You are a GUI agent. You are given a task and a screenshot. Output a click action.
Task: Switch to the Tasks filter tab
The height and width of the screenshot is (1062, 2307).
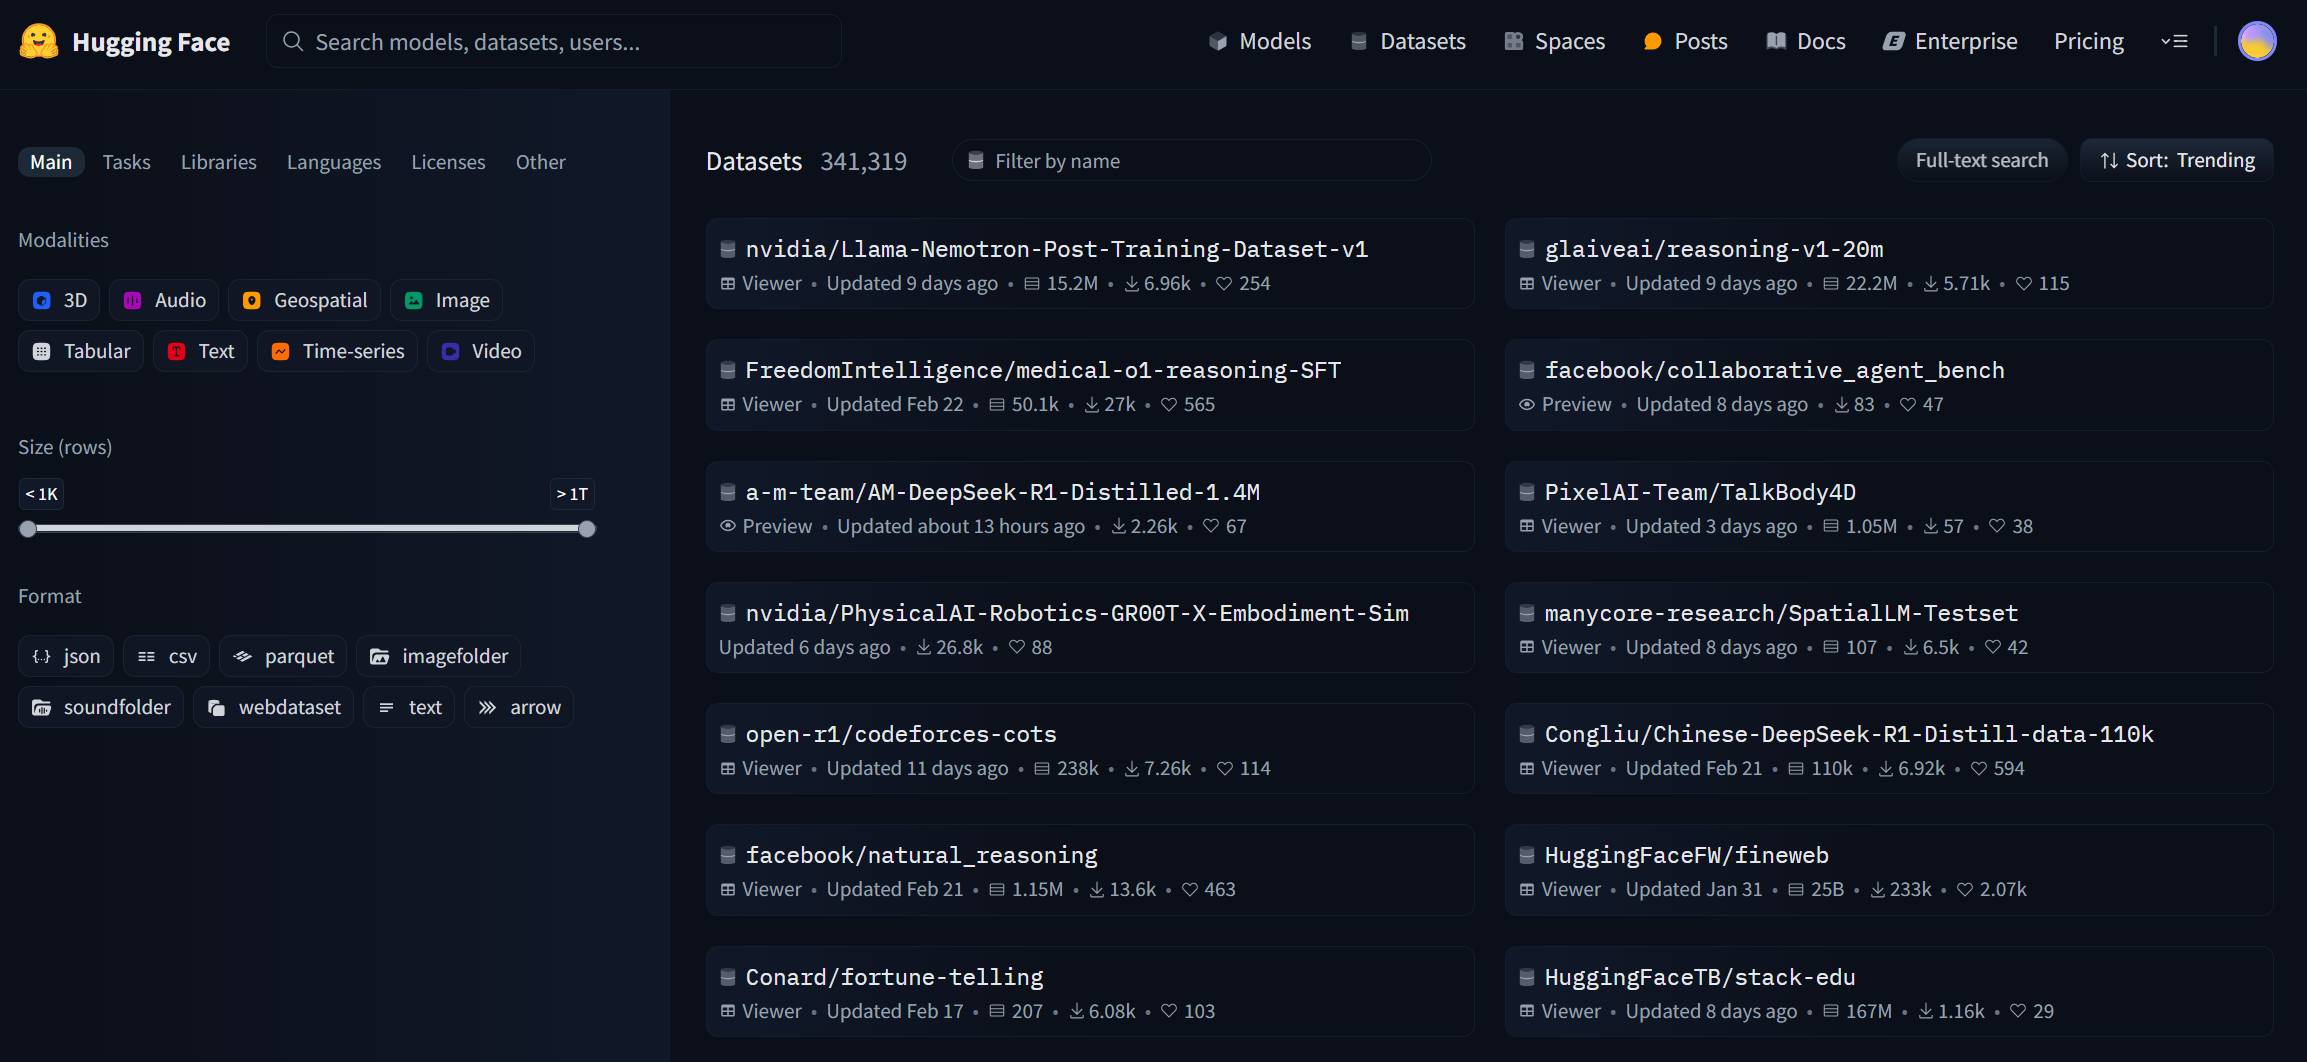(x=126, y=162)
